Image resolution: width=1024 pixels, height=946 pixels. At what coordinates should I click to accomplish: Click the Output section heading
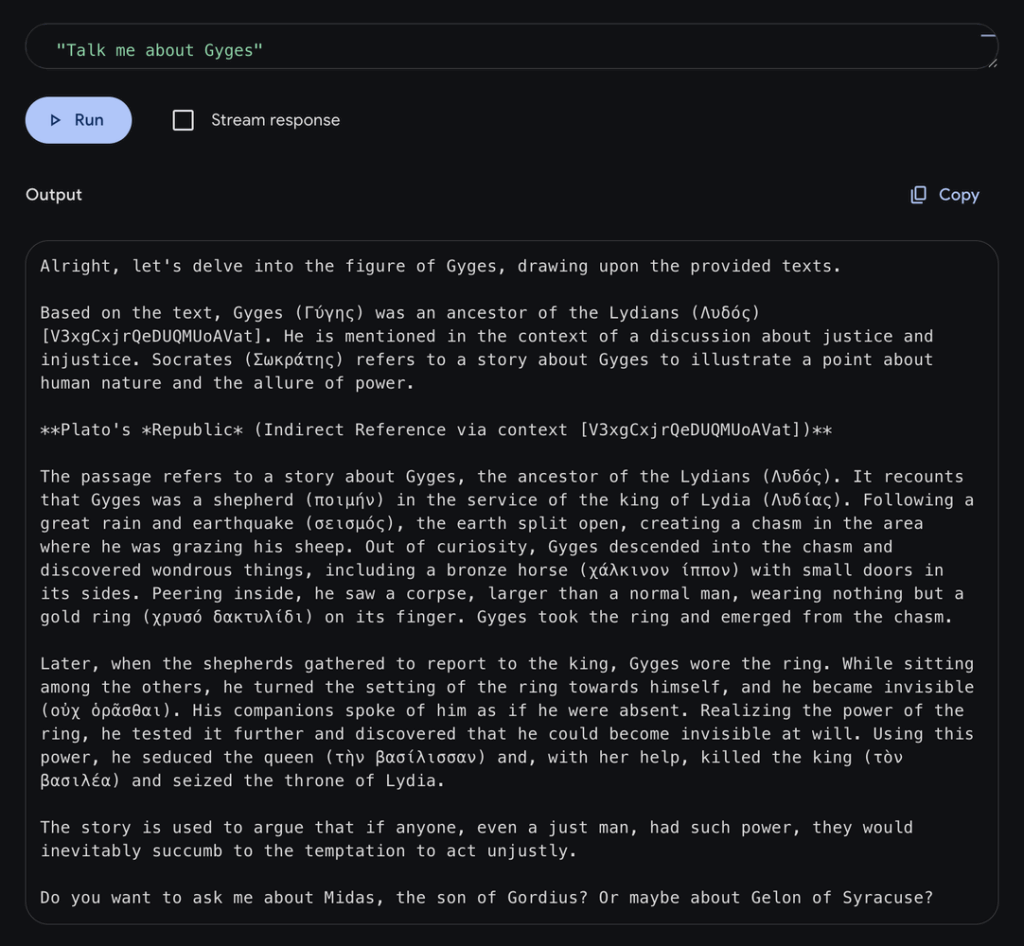54,195
